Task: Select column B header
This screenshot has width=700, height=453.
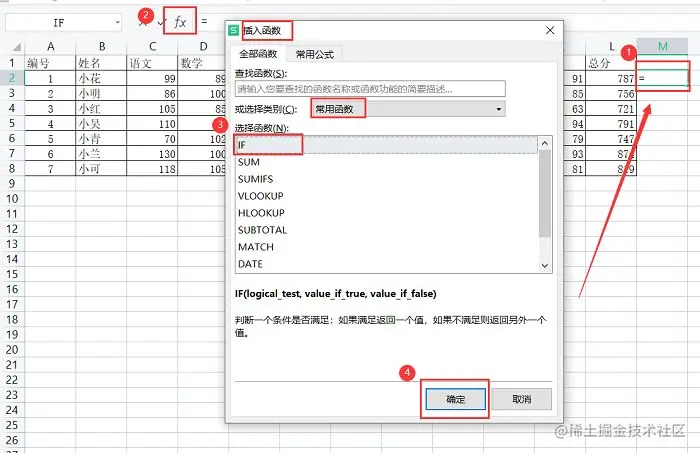Action: tap(101, 46)
